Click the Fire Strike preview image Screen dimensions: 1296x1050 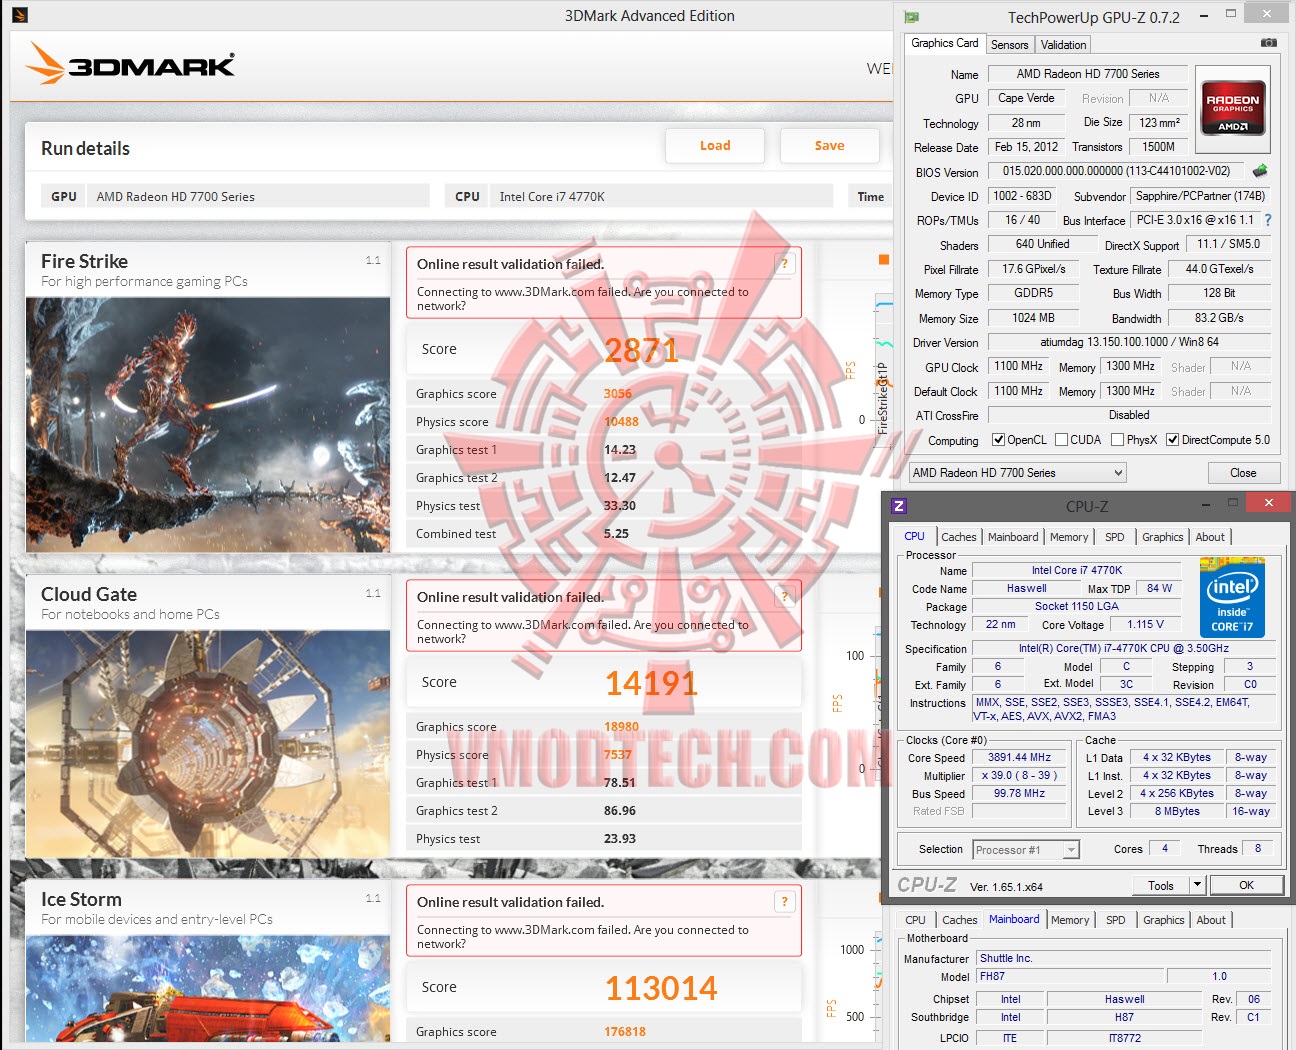coord(208,425)
